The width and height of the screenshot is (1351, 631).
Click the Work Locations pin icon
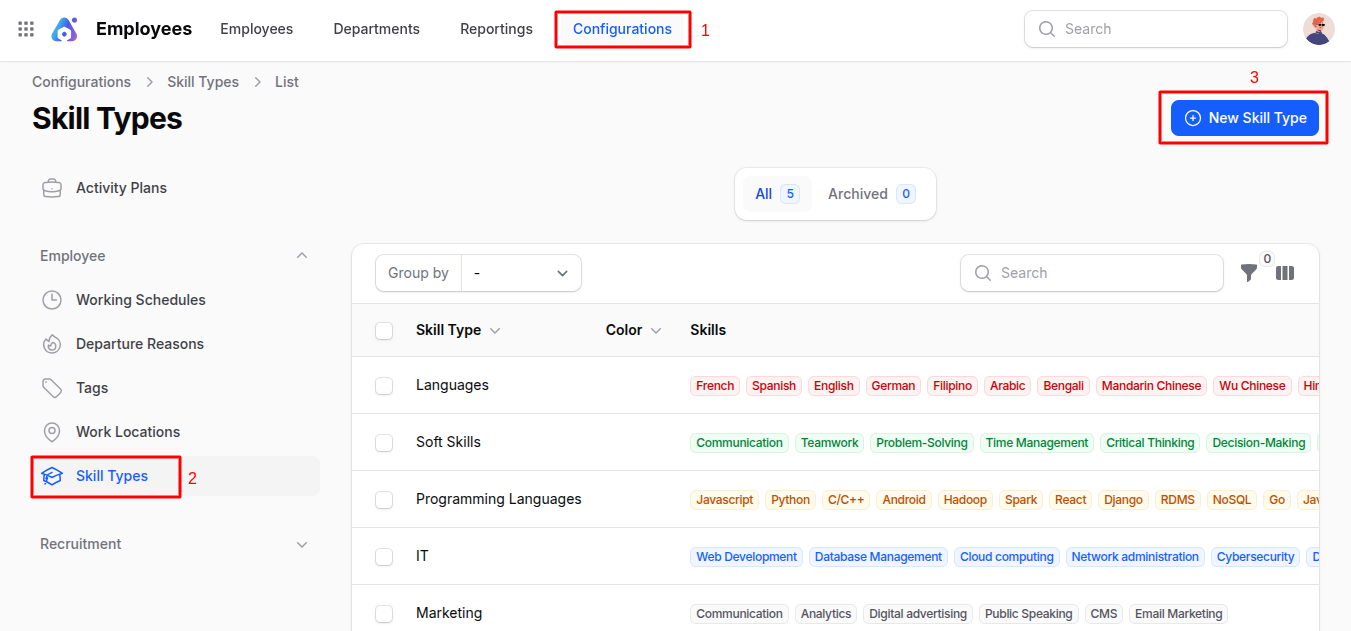point(52,432)
